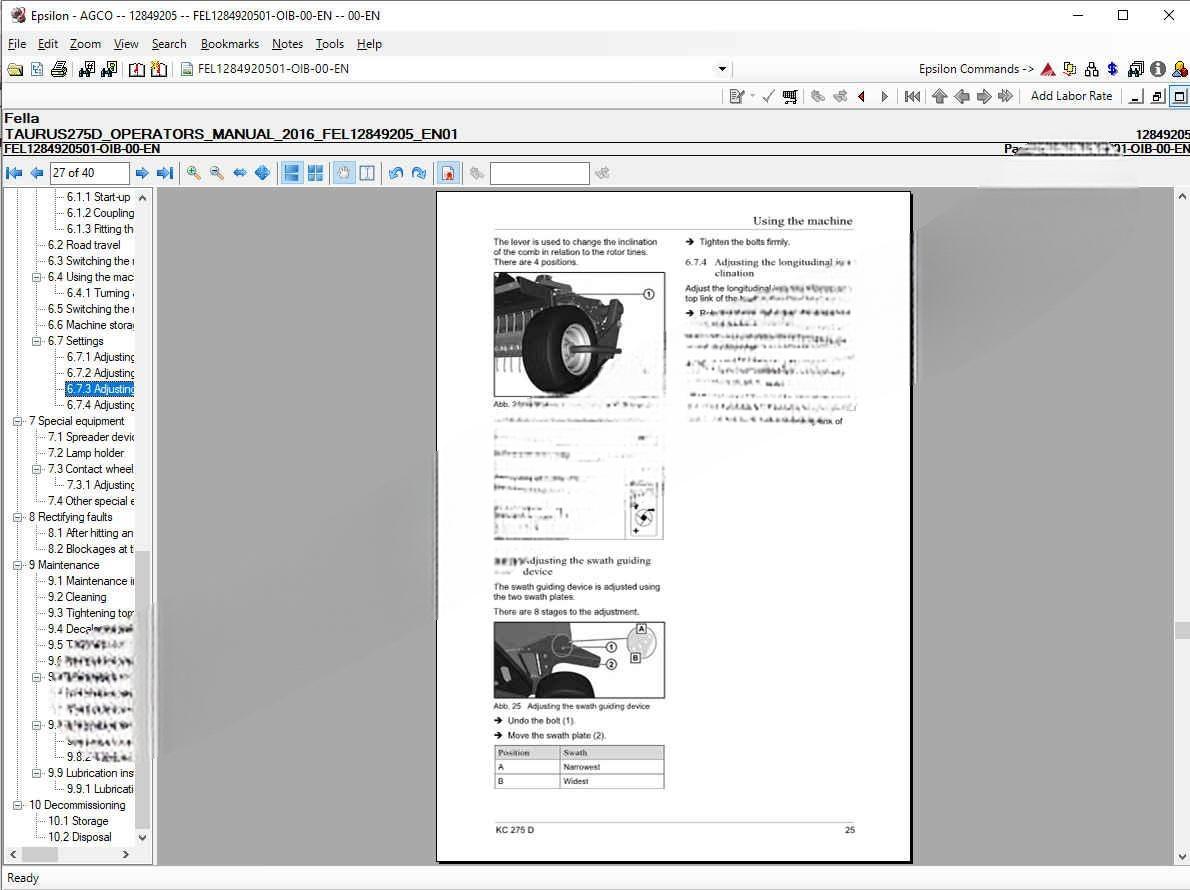The height and width of the screenshot is (890, 1190).
Task: Click the zoom out magnifier icon
Action: 216,173
